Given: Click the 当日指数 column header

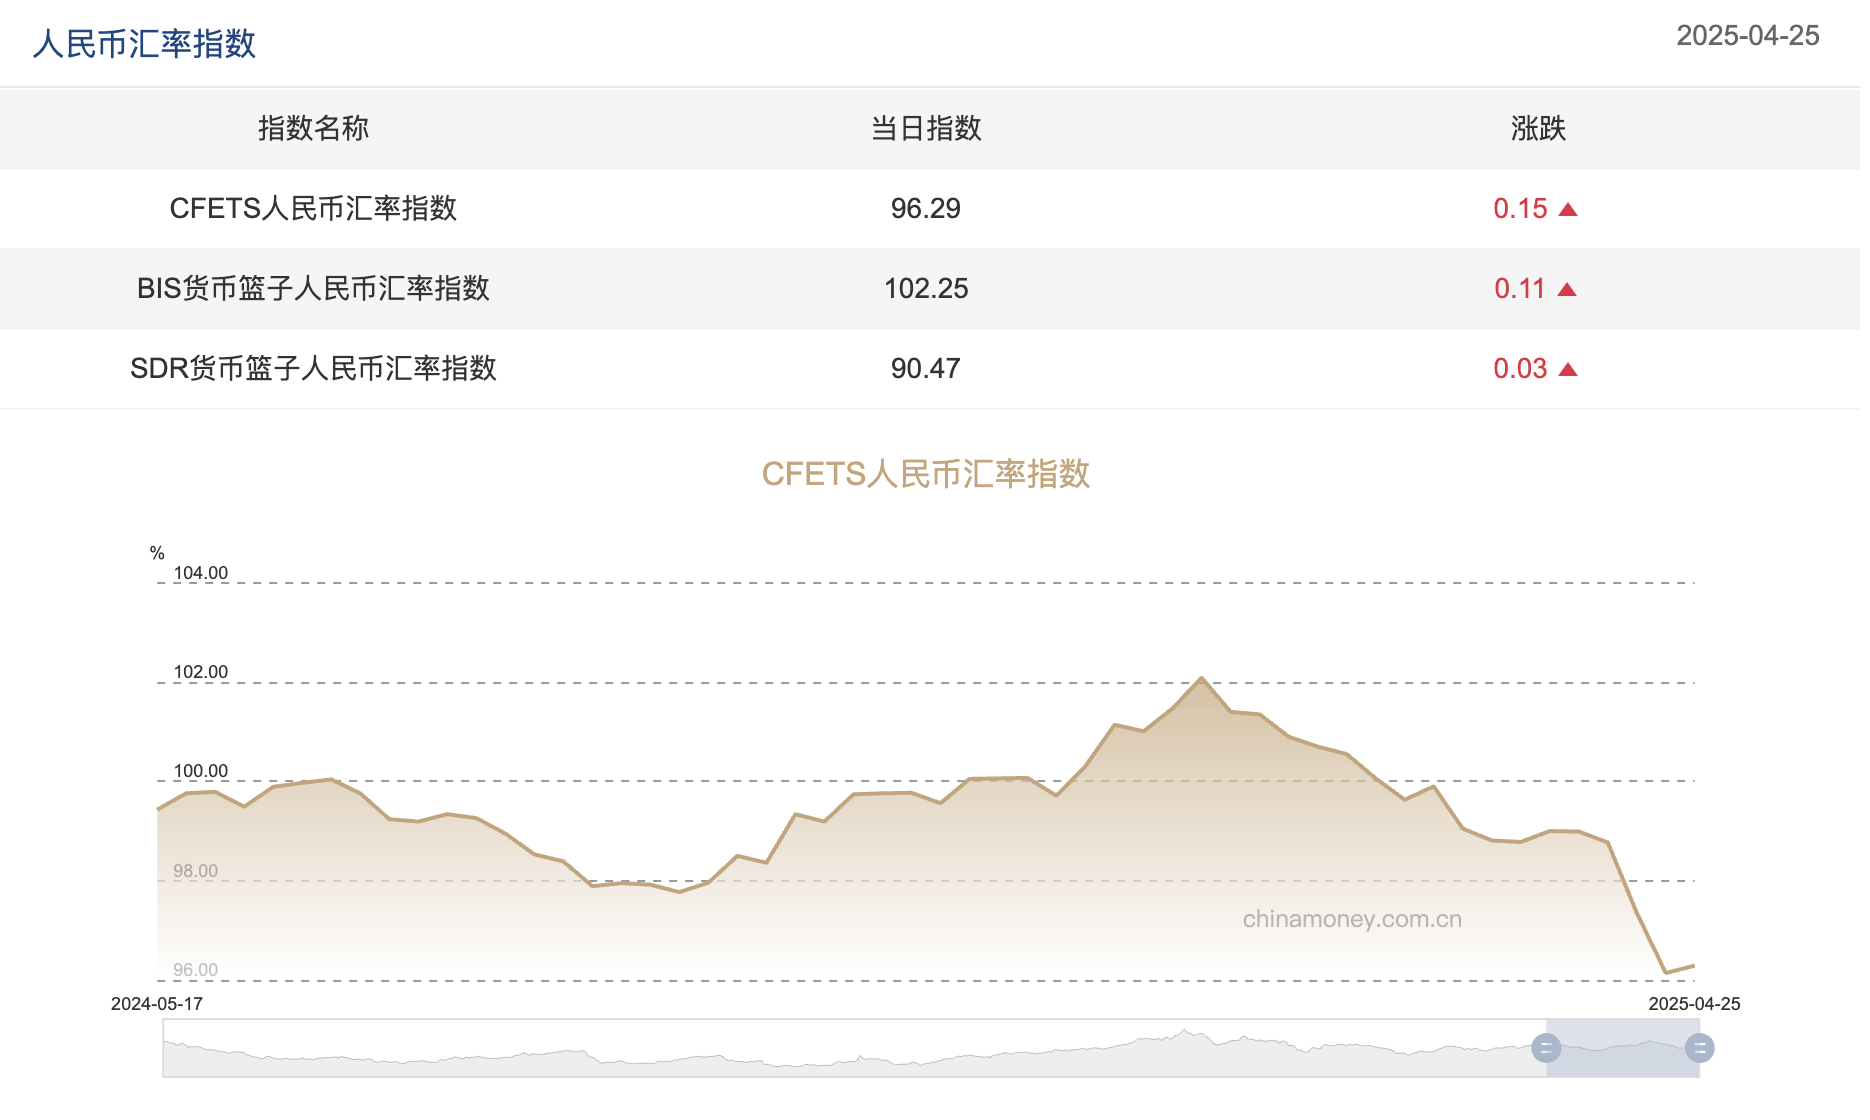Looking at the screenshot, I should coord(926,128).
